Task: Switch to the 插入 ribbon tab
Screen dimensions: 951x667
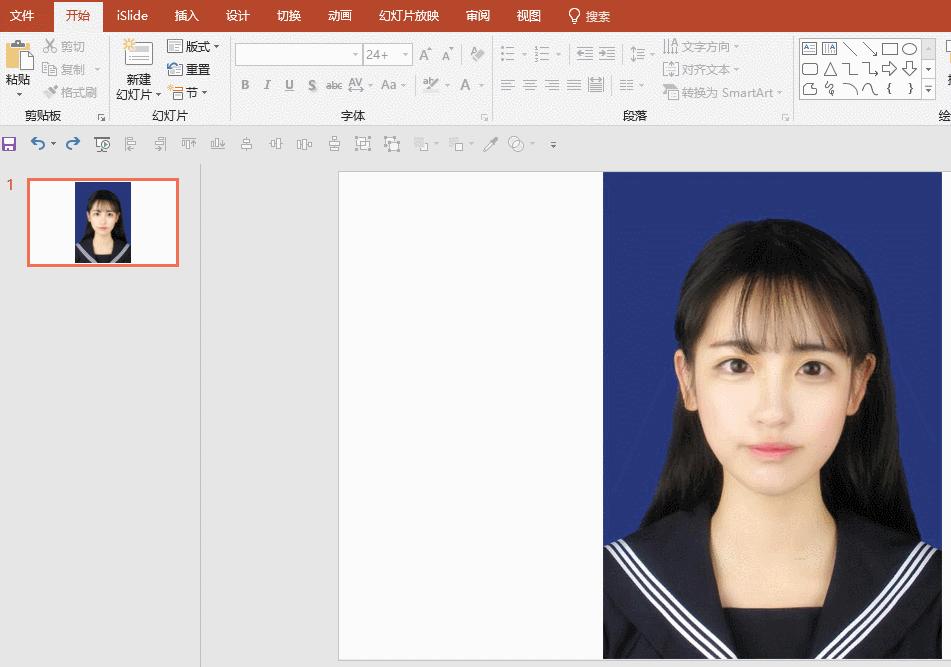Action: click(186, 15)
